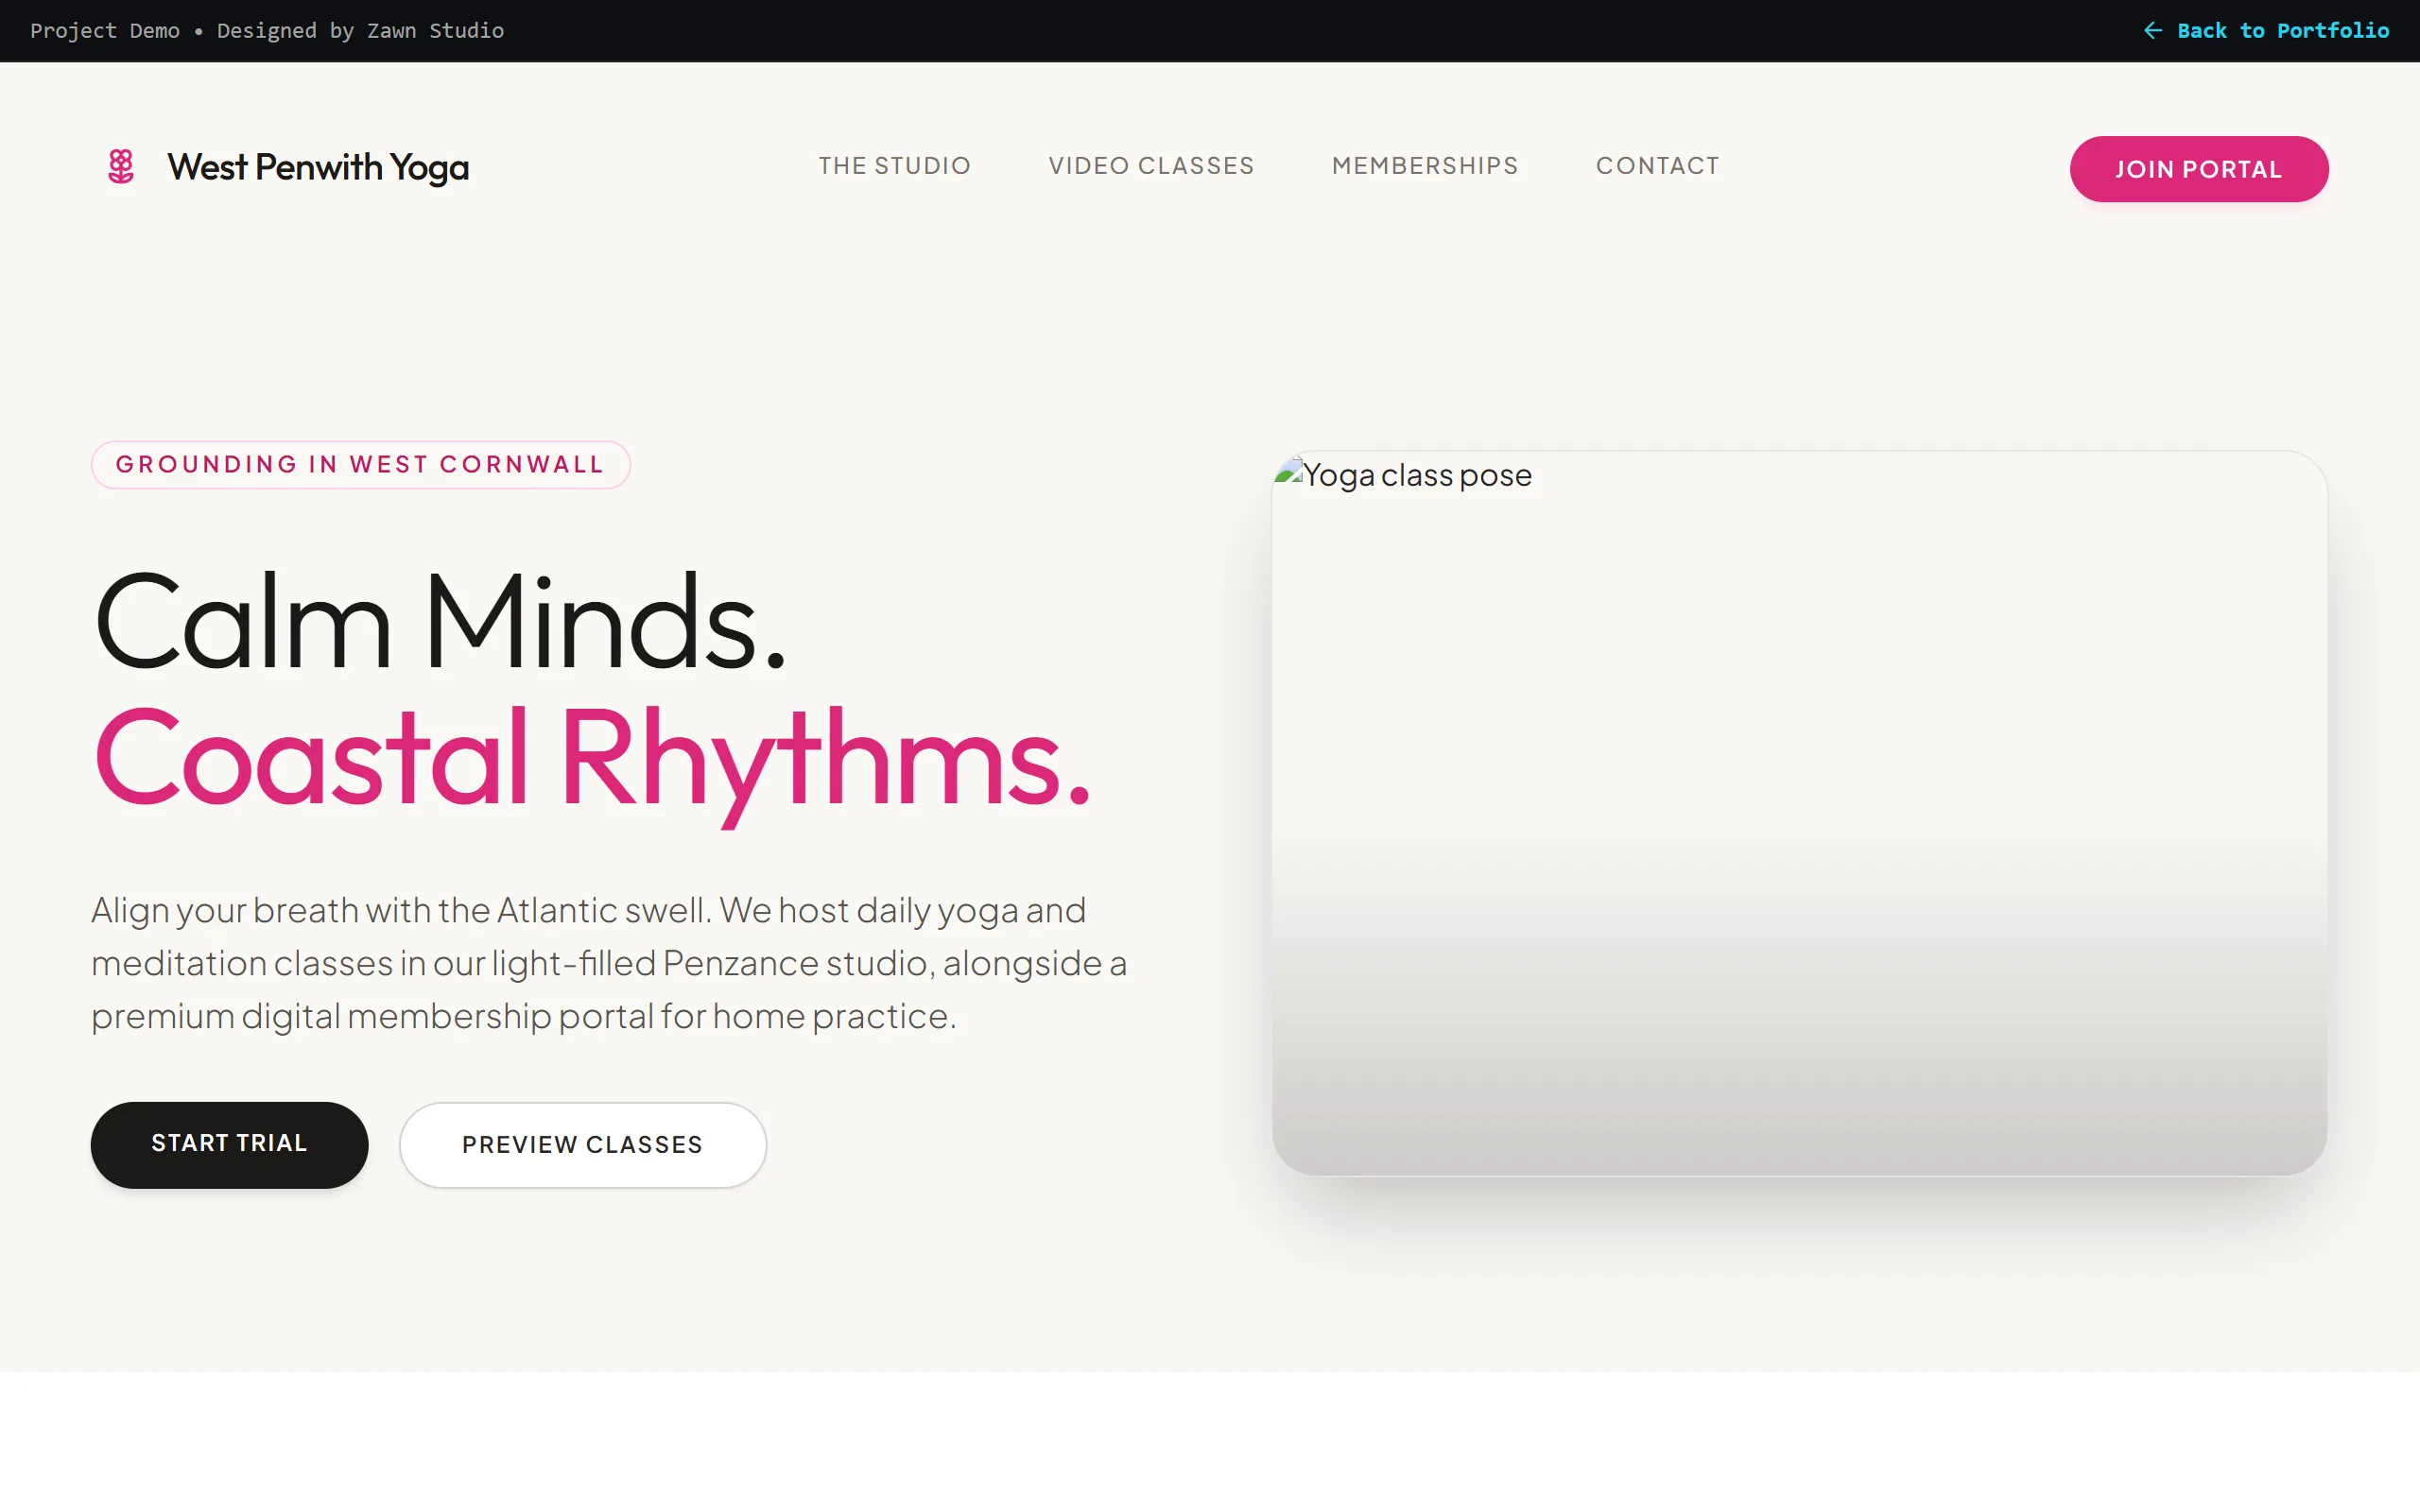Click the Project Demo Zawn Studio text
The width and height of the screenshot is (2420, 1512).
267,31
